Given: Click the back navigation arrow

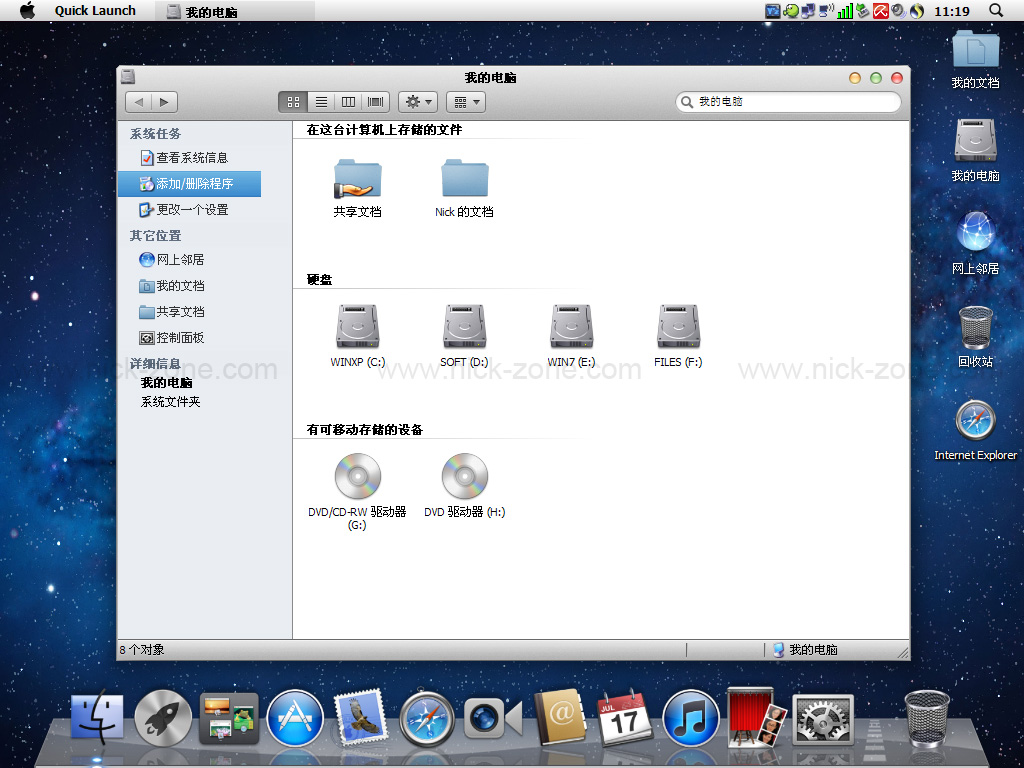Looking at the screenshot, I should tap(138, 102).
